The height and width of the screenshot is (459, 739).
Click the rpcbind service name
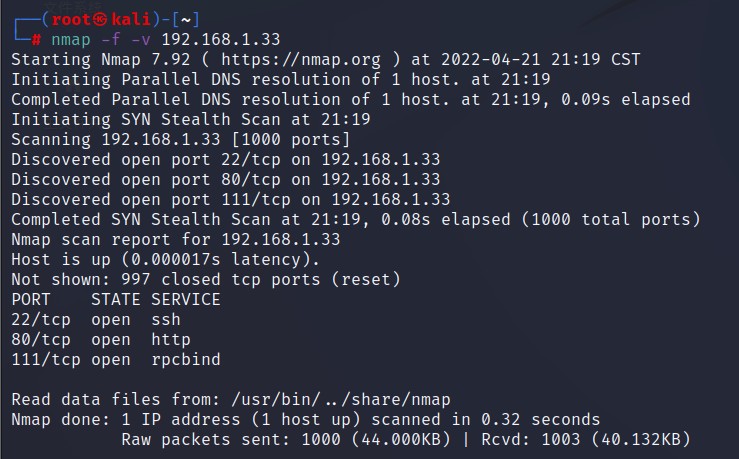[186, 360]
